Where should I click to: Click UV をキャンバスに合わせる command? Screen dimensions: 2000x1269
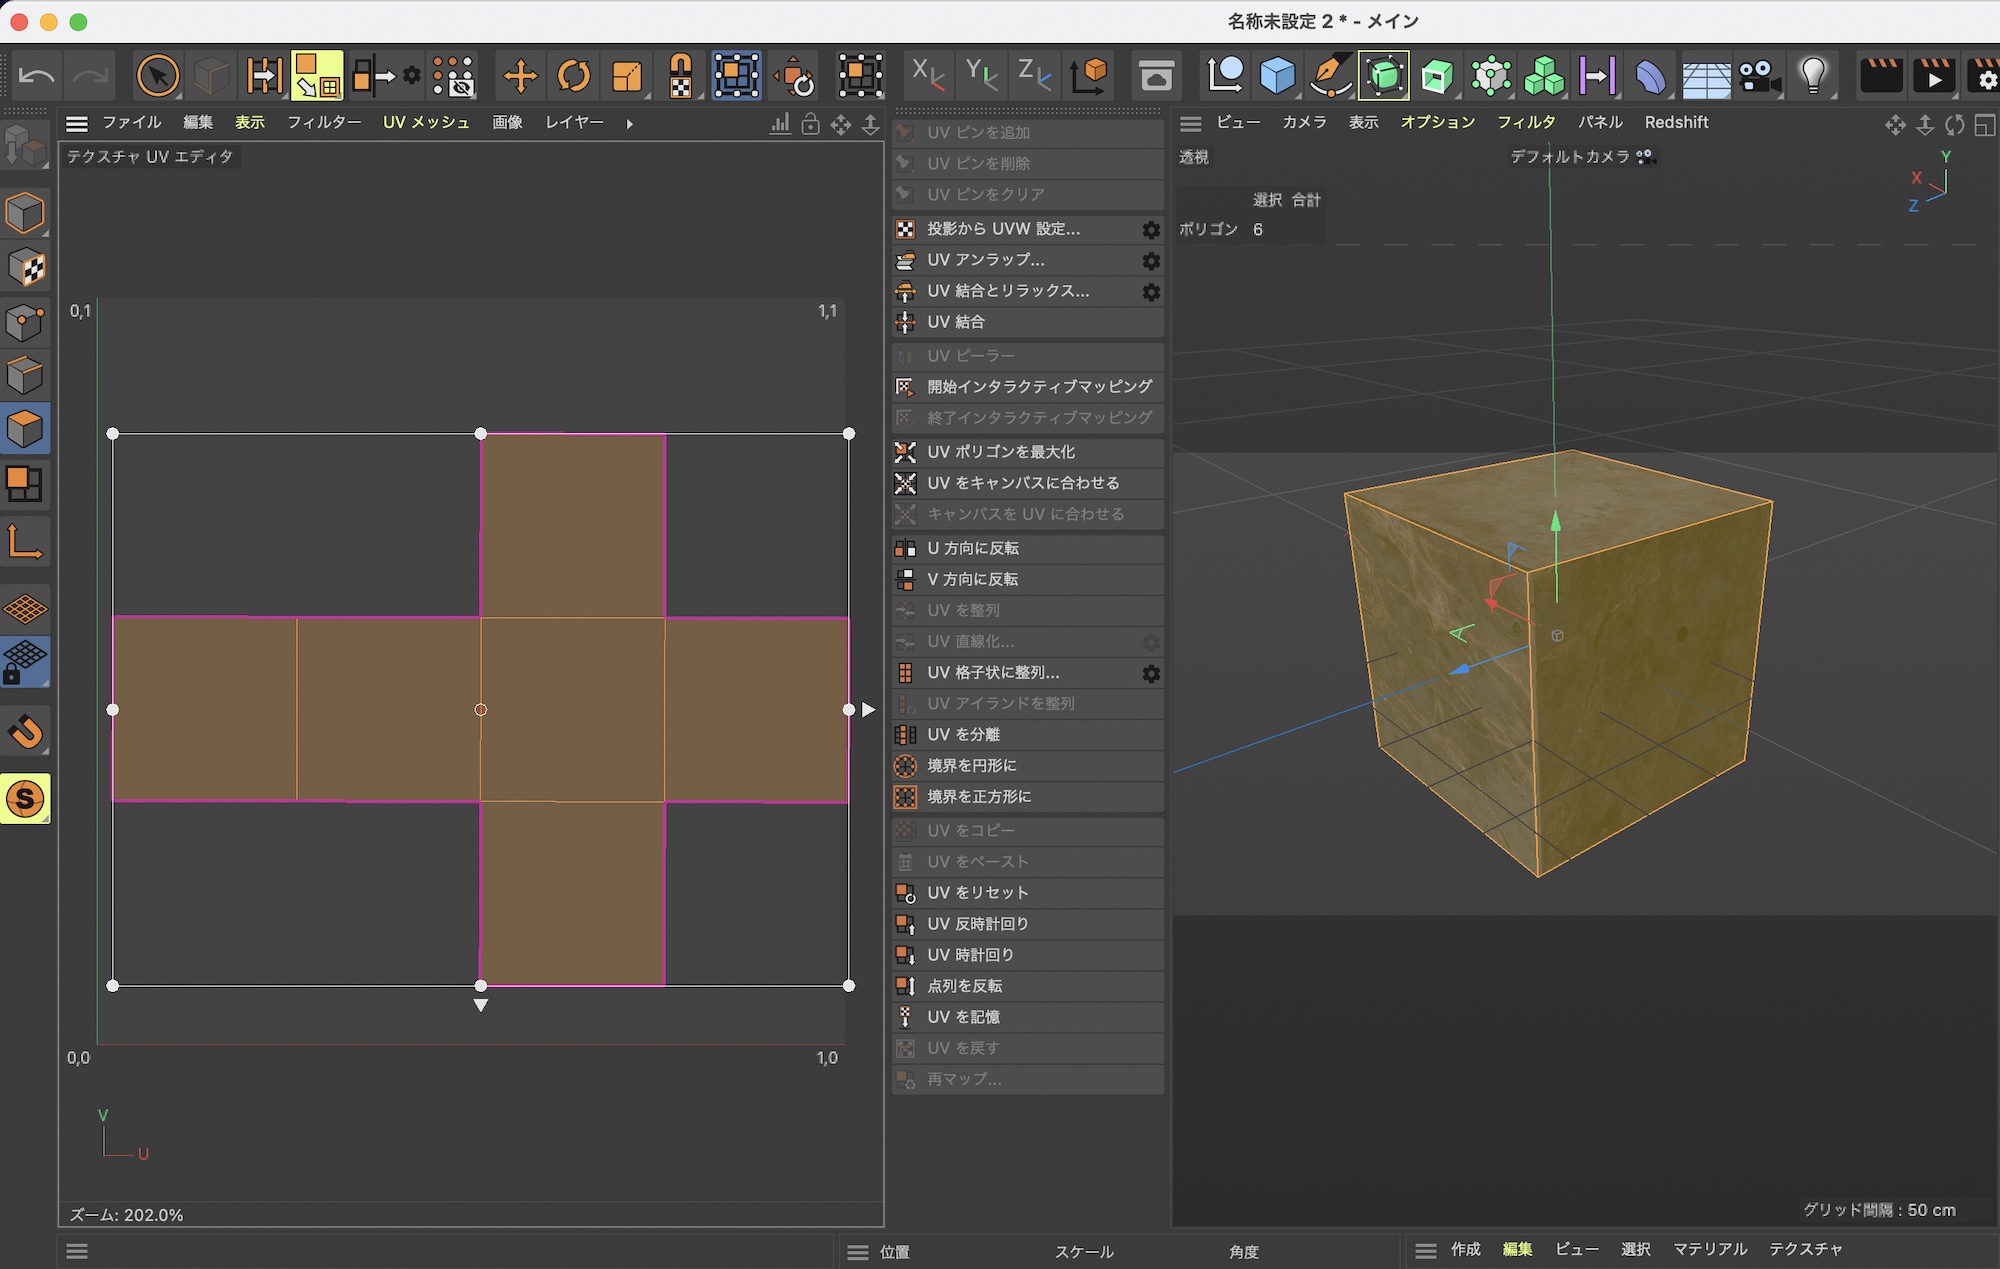click(1023, 483)
